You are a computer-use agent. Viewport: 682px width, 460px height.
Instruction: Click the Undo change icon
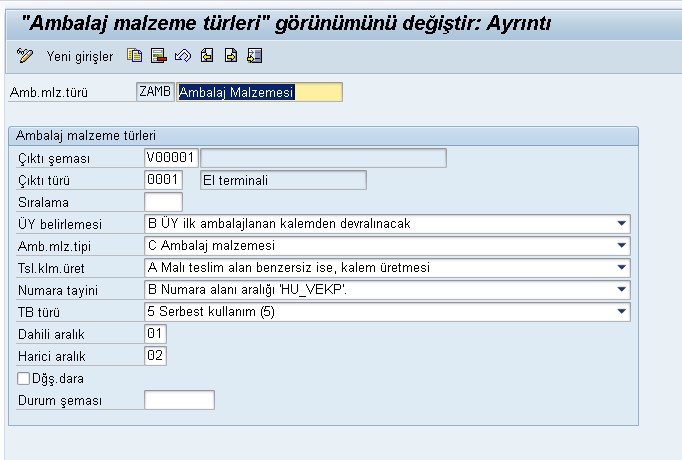pyautogui.click(x=181, y=55)
